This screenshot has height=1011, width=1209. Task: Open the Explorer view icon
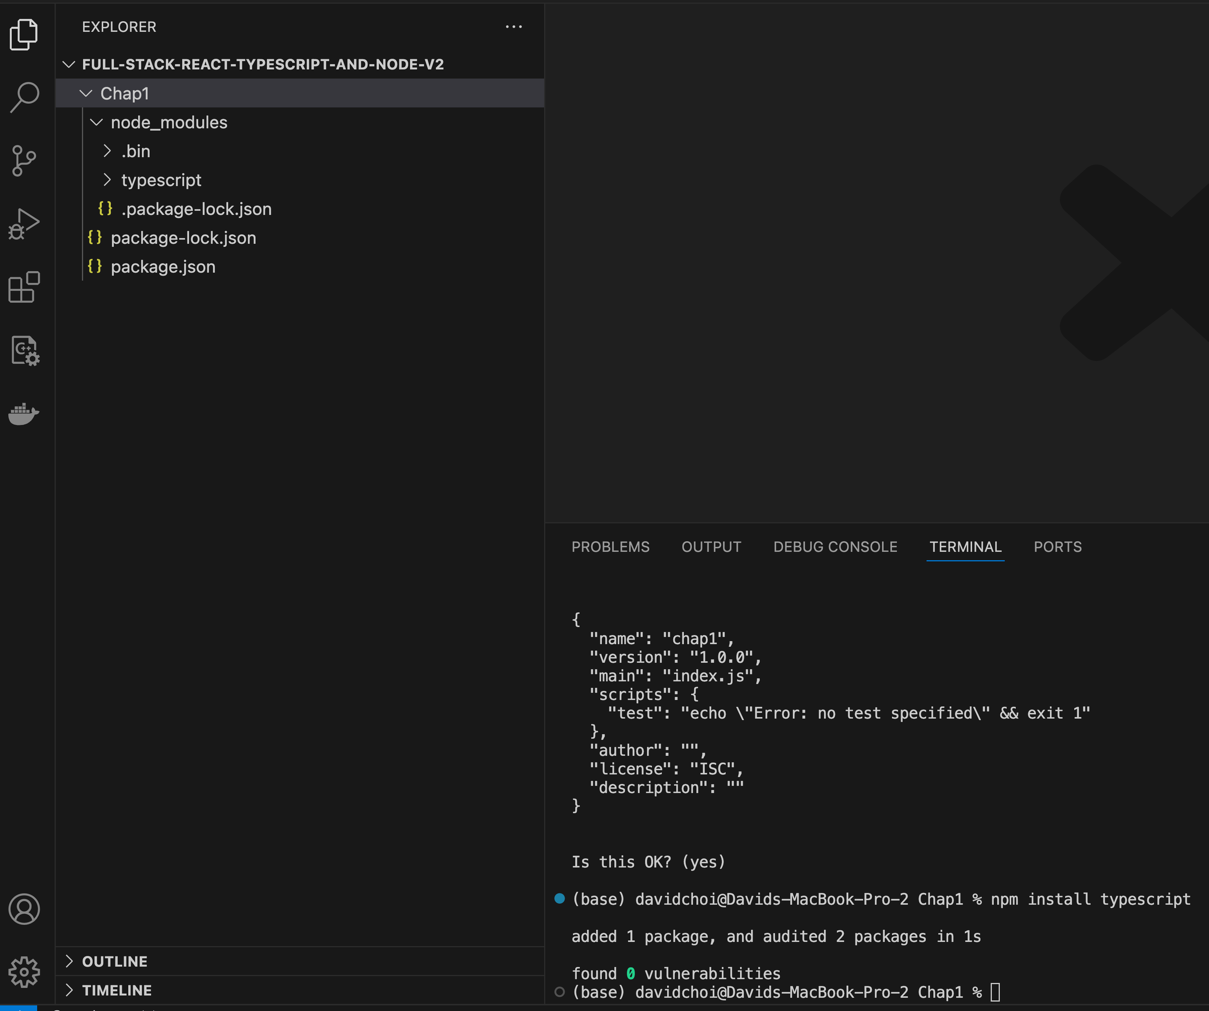24,35
